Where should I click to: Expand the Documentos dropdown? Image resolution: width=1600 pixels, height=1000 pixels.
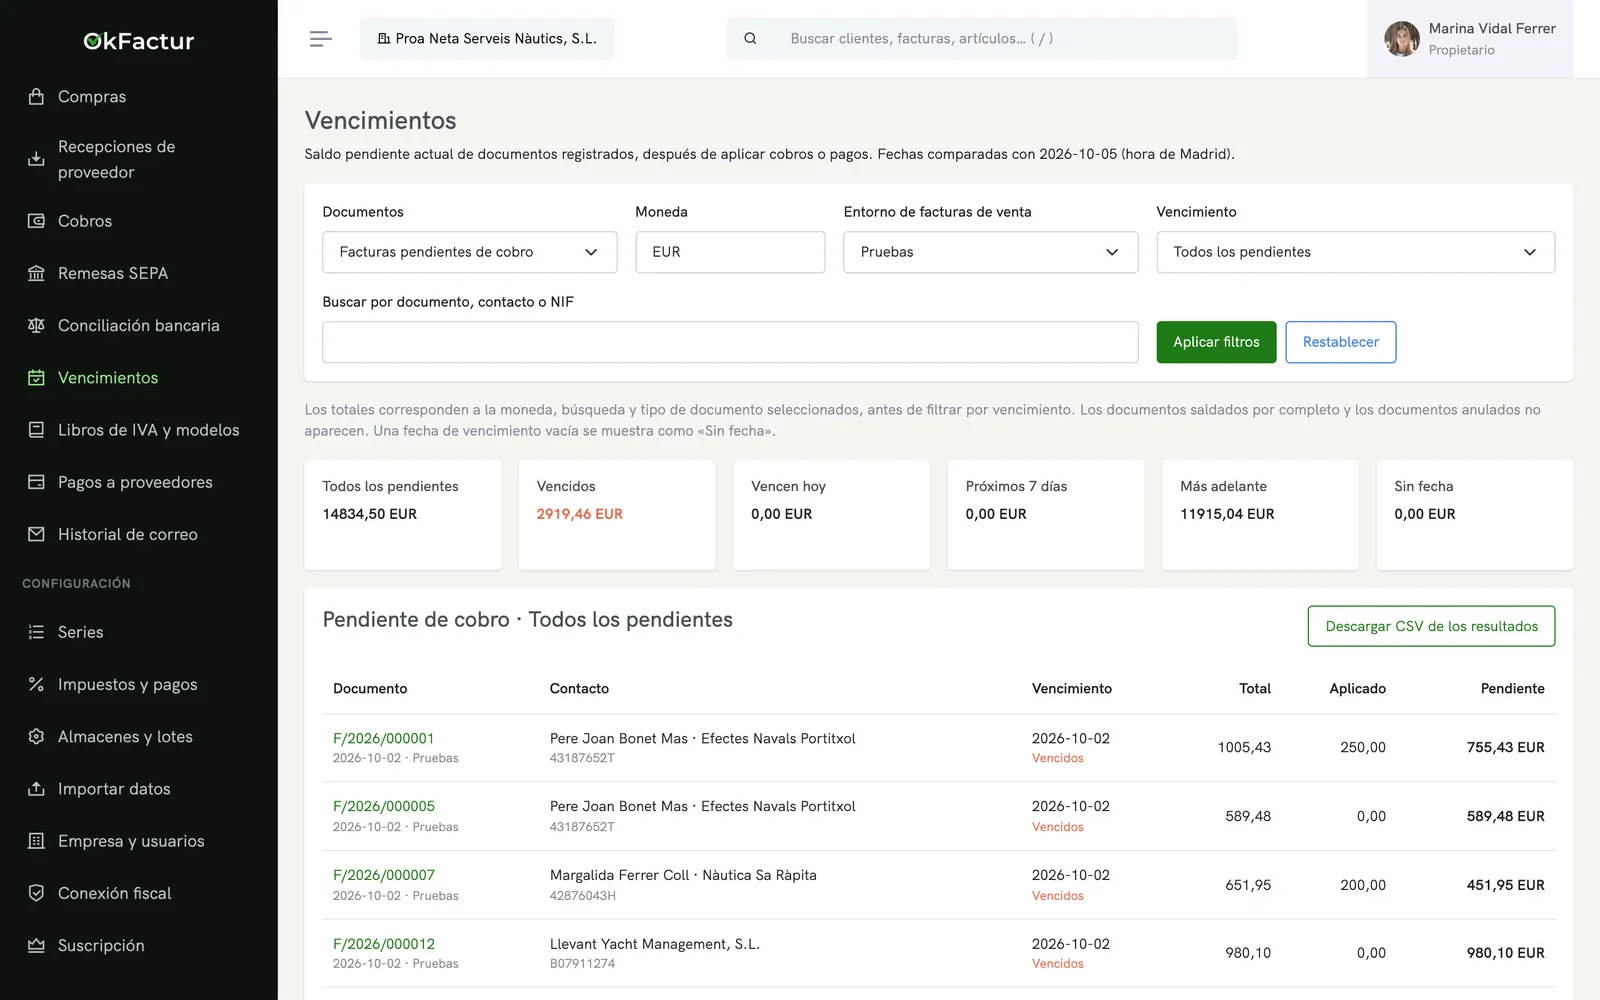coord(469,252)
